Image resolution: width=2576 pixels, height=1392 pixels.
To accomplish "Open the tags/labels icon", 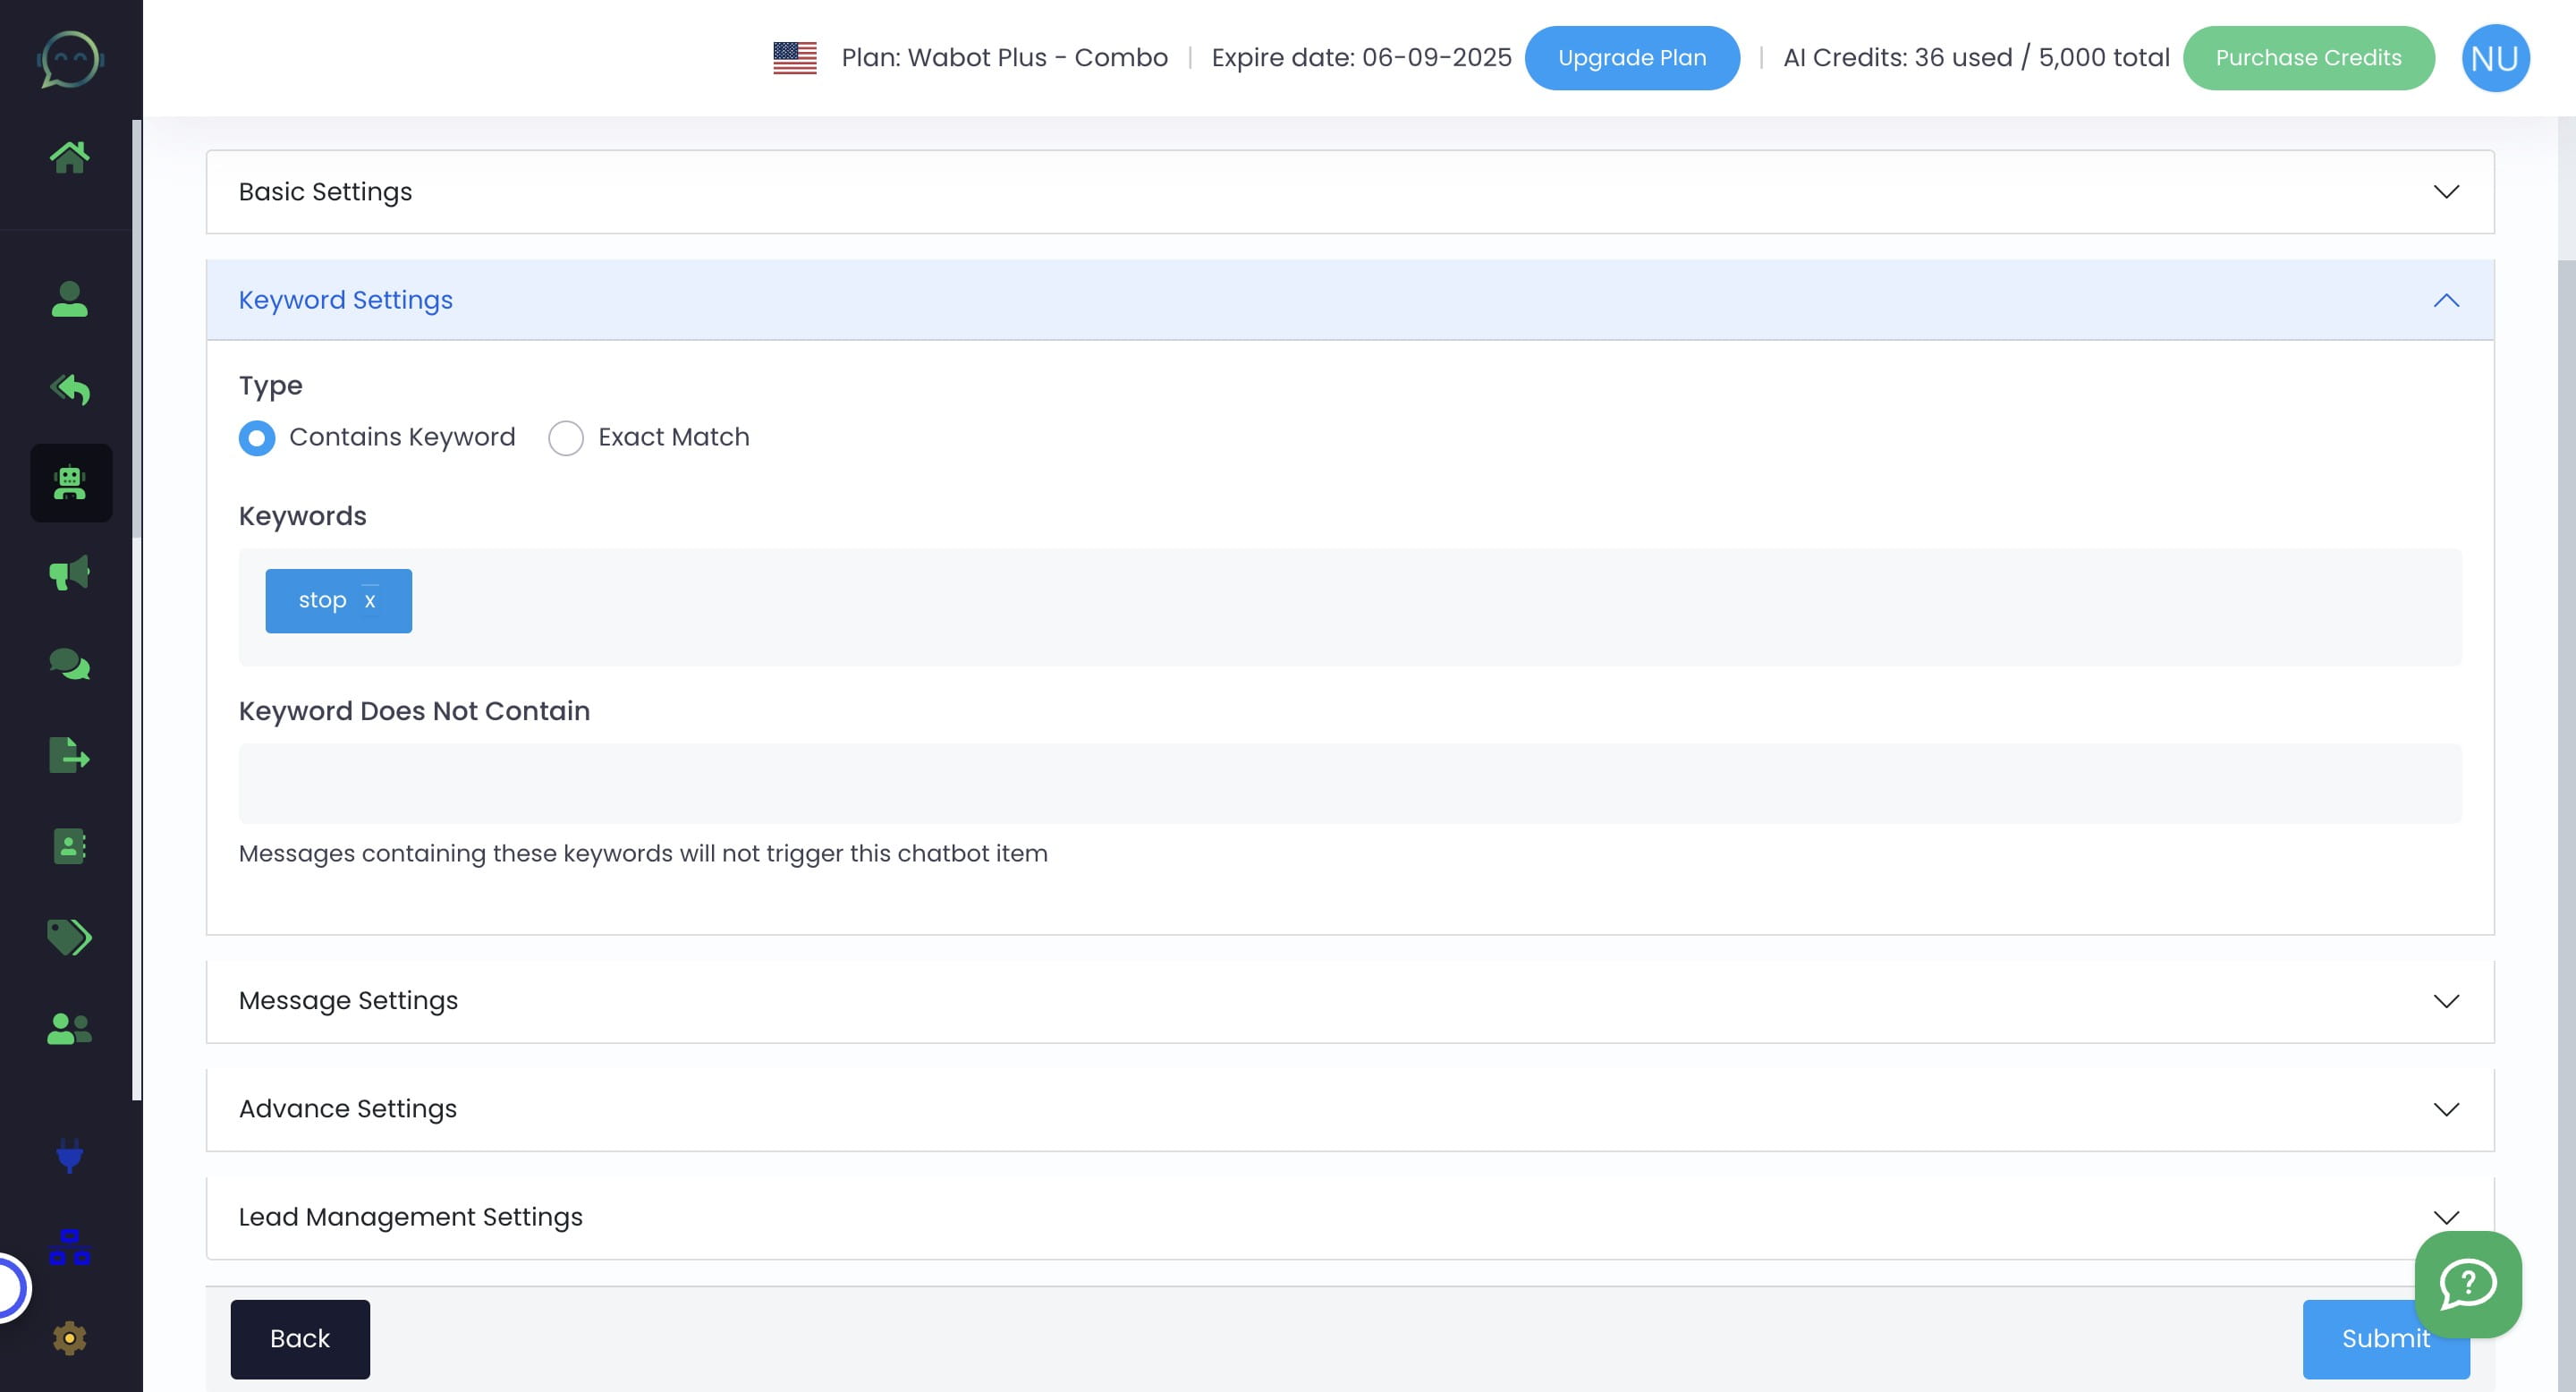I will click(70, 937).
